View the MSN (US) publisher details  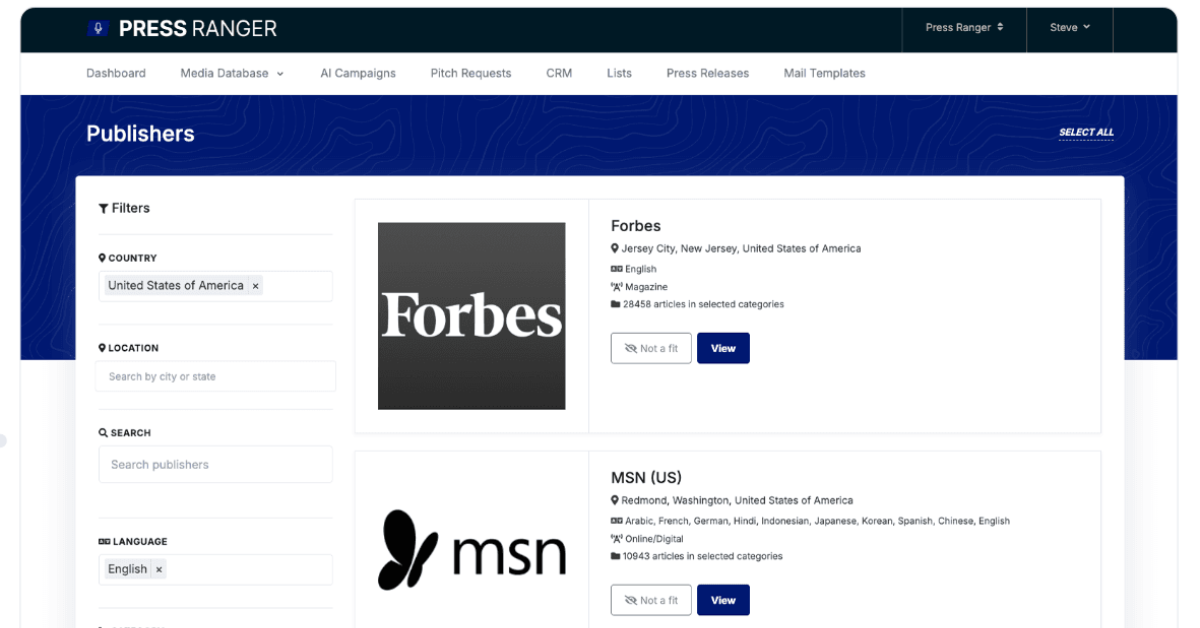point(723,600)
